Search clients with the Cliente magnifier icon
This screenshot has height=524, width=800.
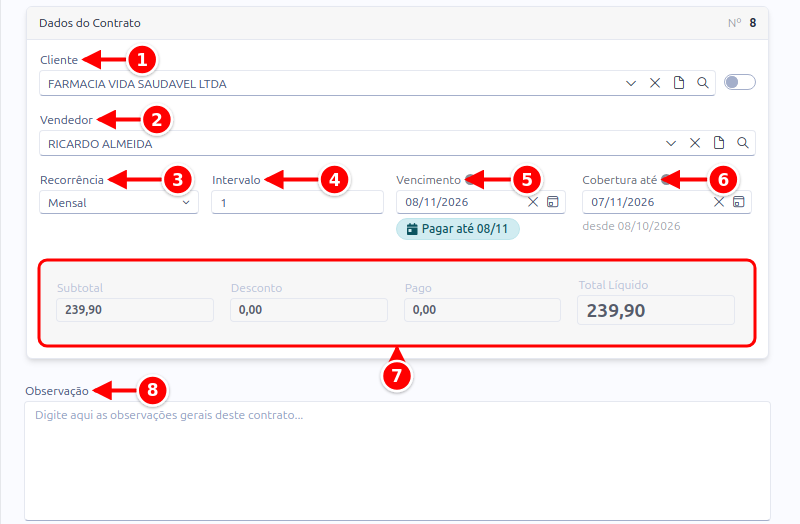pyautogui.click(x=703, y=83)
